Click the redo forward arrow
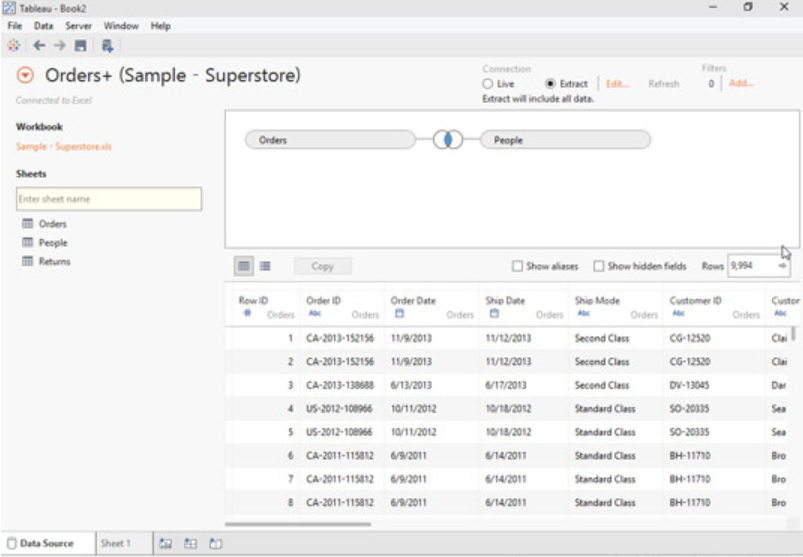803x557 pixels. pos(59,46)
